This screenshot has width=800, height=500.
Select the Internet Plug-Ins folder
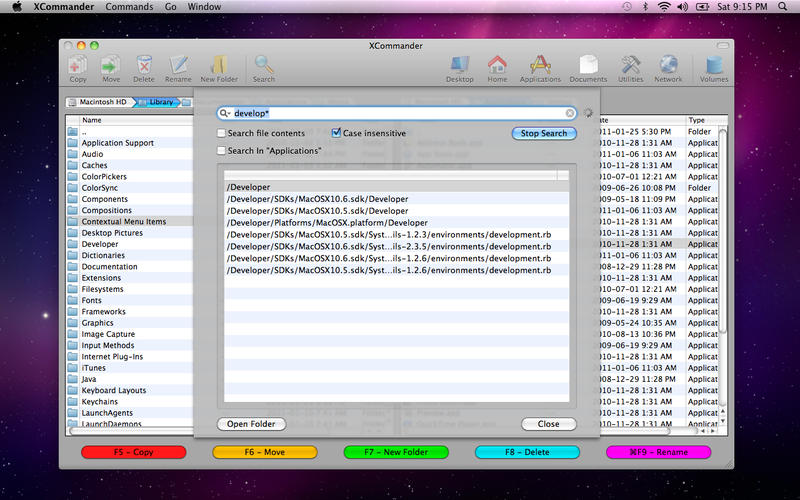point(130,357)
